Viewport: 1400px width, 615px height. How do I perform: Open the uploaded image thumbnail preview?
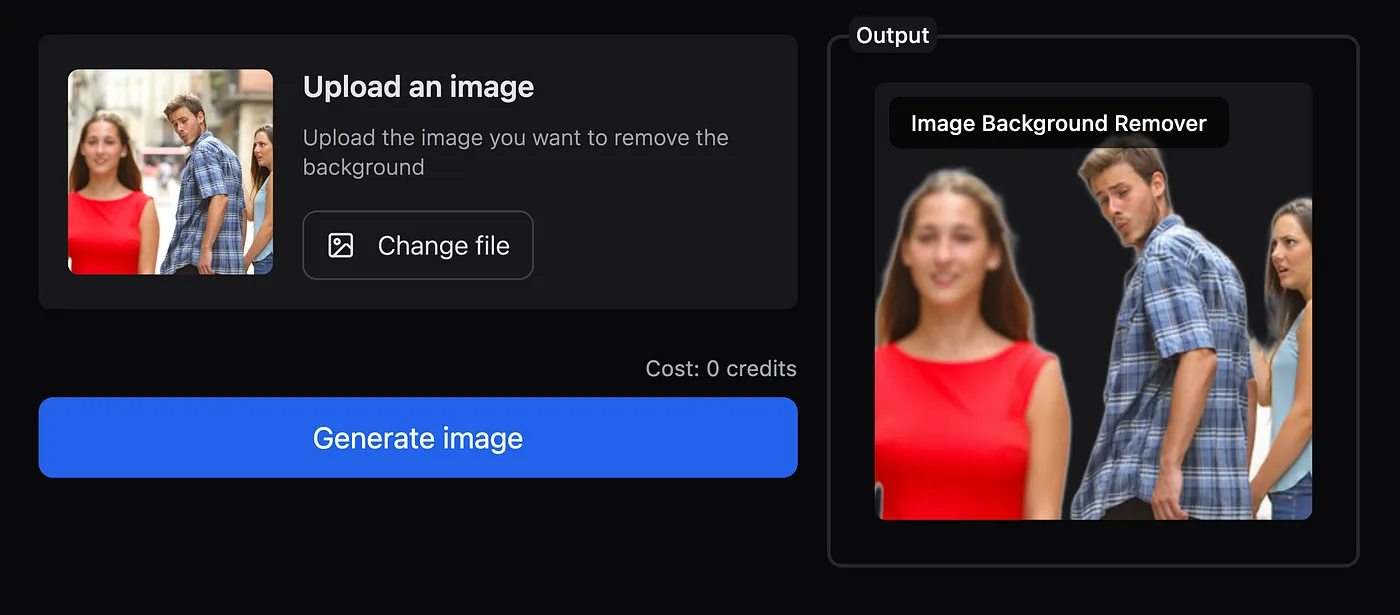click(x=170, y=172)
